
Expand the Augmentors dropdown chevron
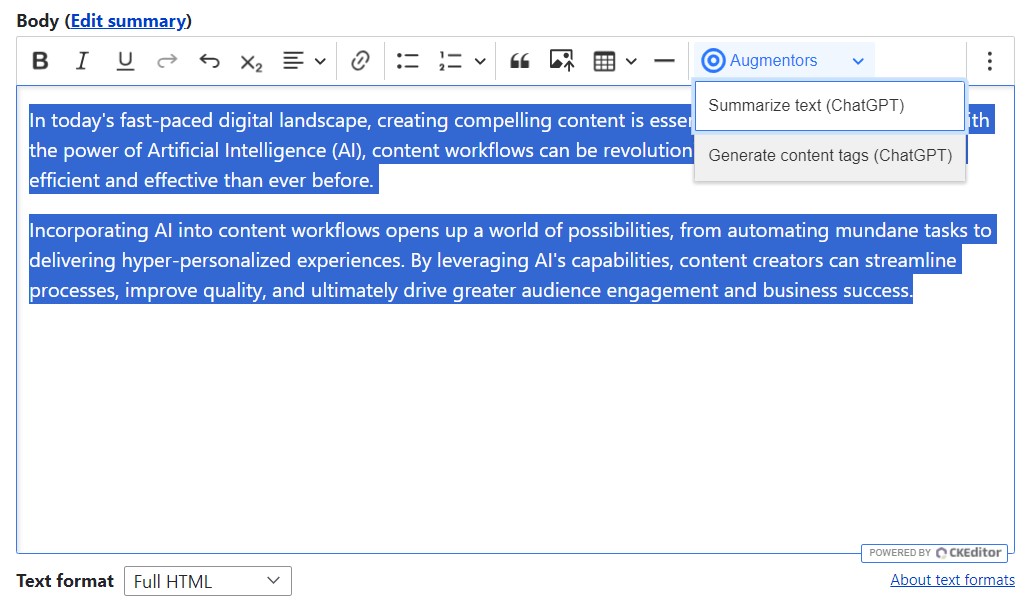point(858,60)
